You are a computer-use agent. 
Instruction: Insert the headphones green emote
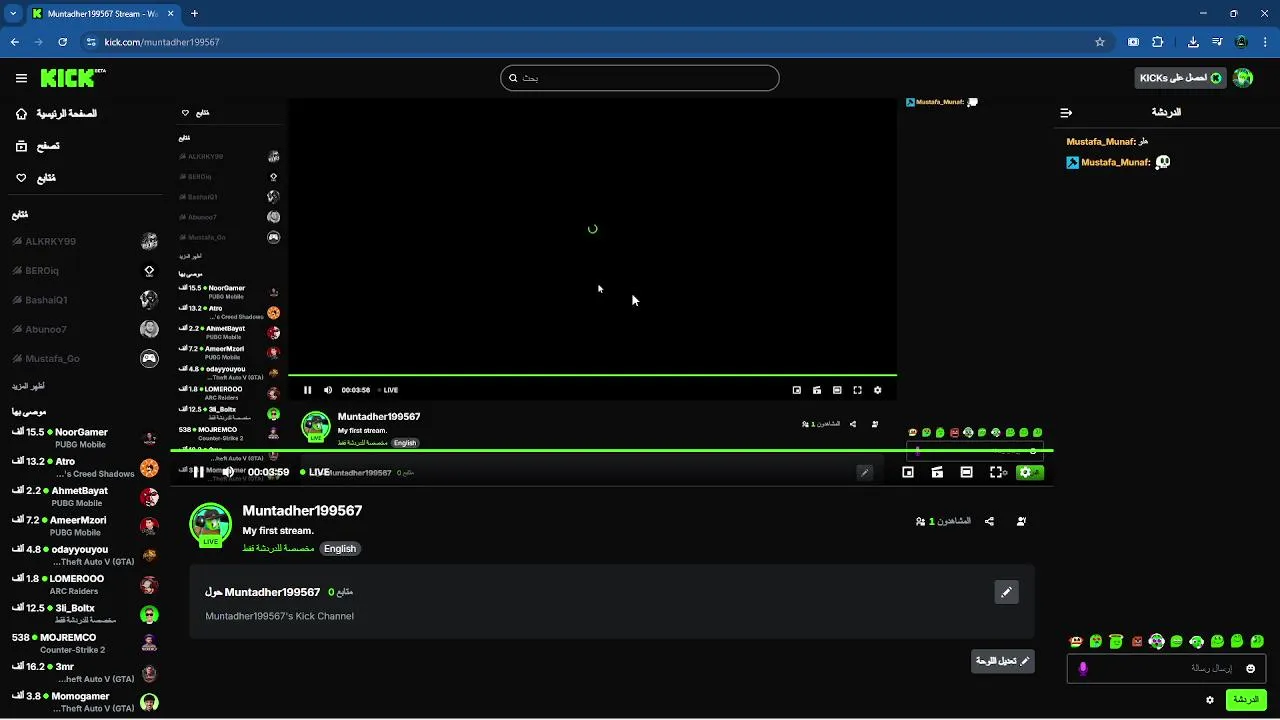tap(1196, 641)
